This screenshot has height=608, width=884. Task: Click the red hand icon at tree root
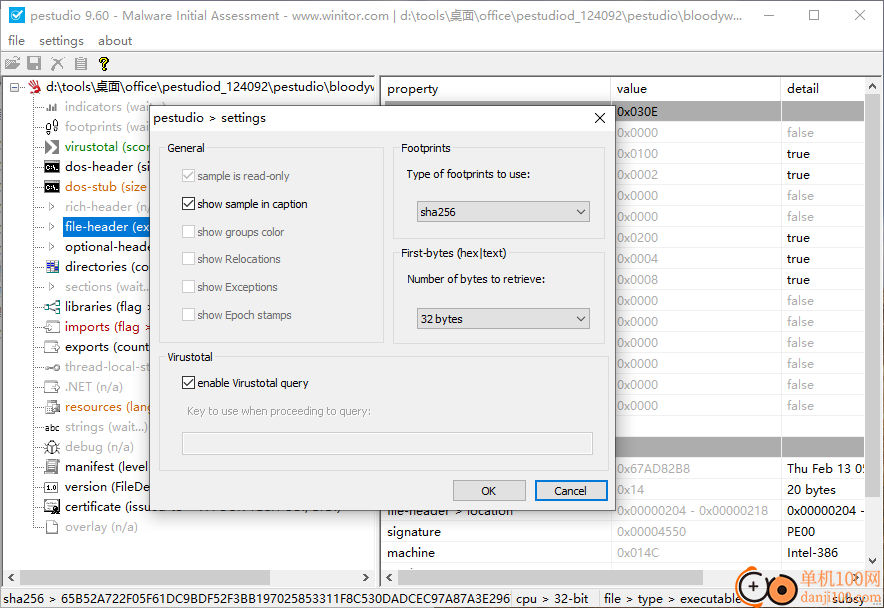pyautogui.click(x=36, y=86)
